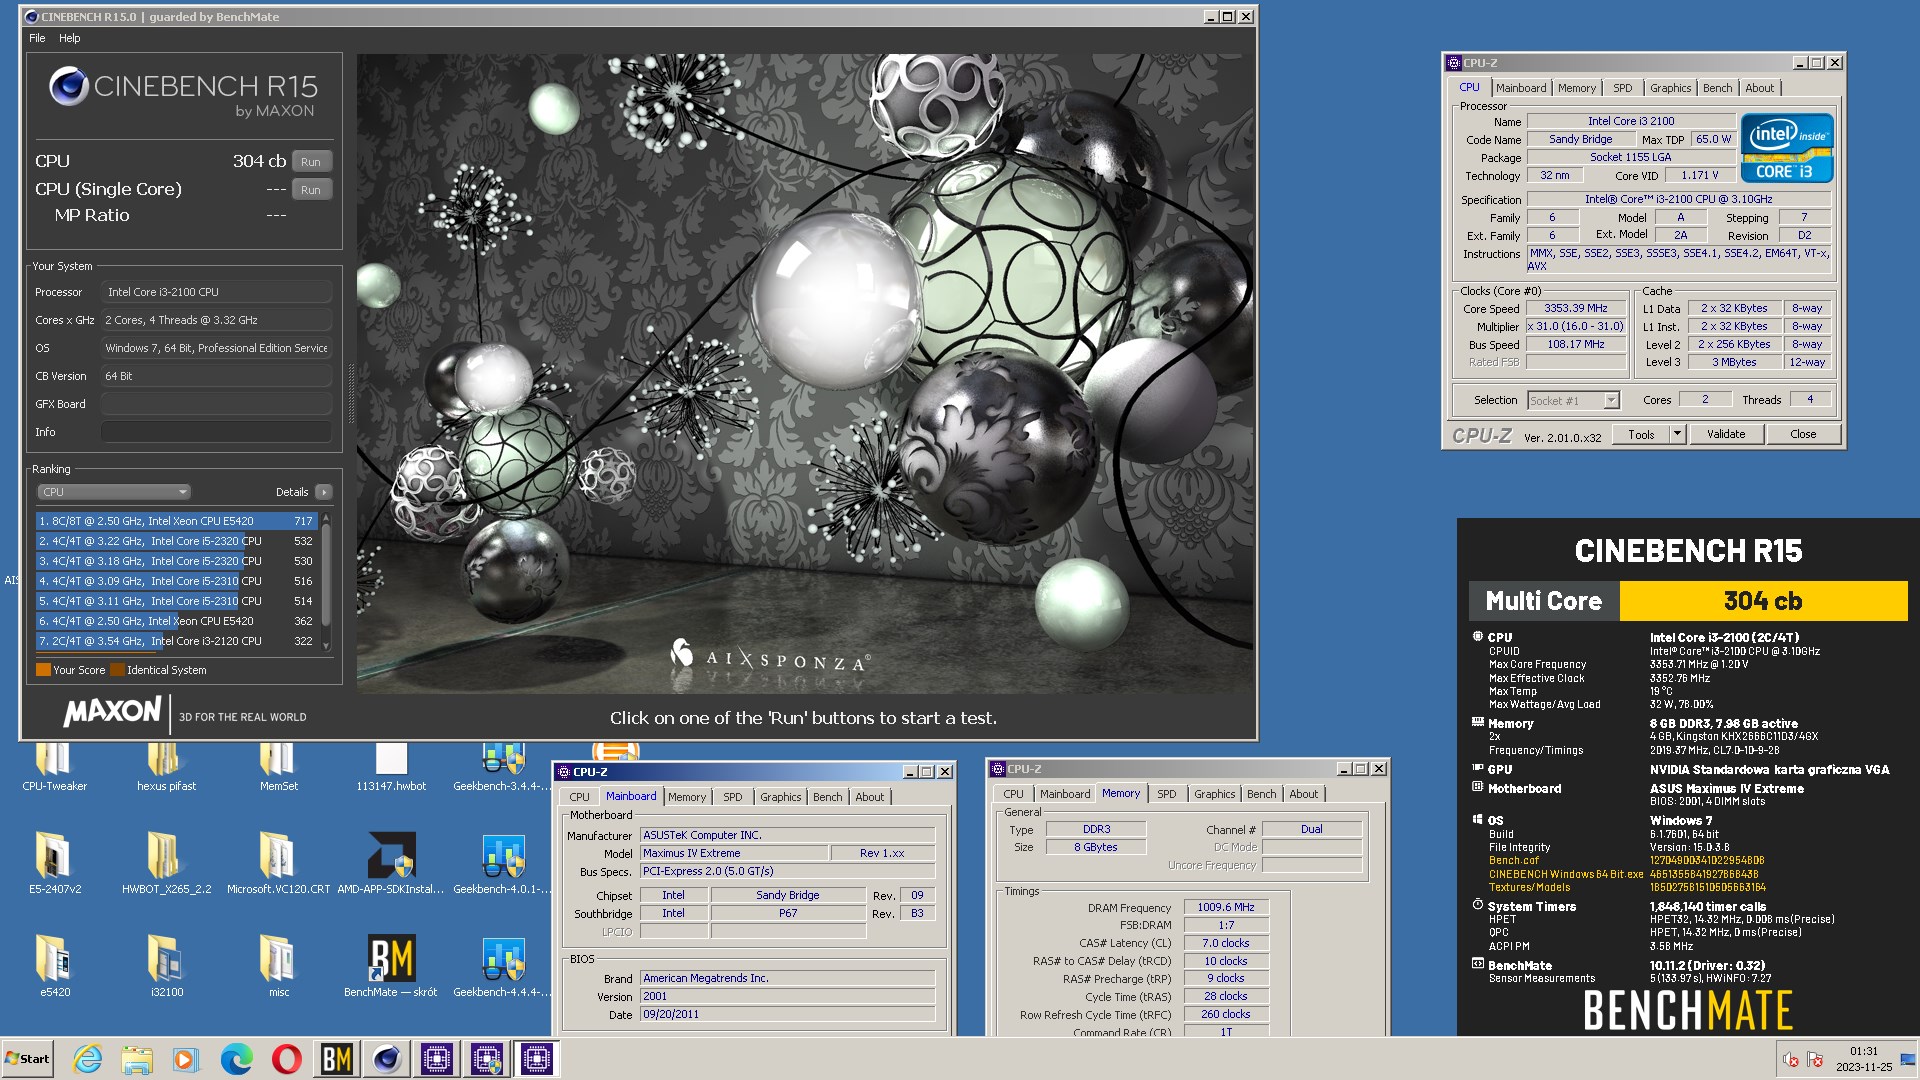Screen dimensions: 1920x1080
Task: Launch BenchMate shortcut on desktop
Action: click(391, 966)
